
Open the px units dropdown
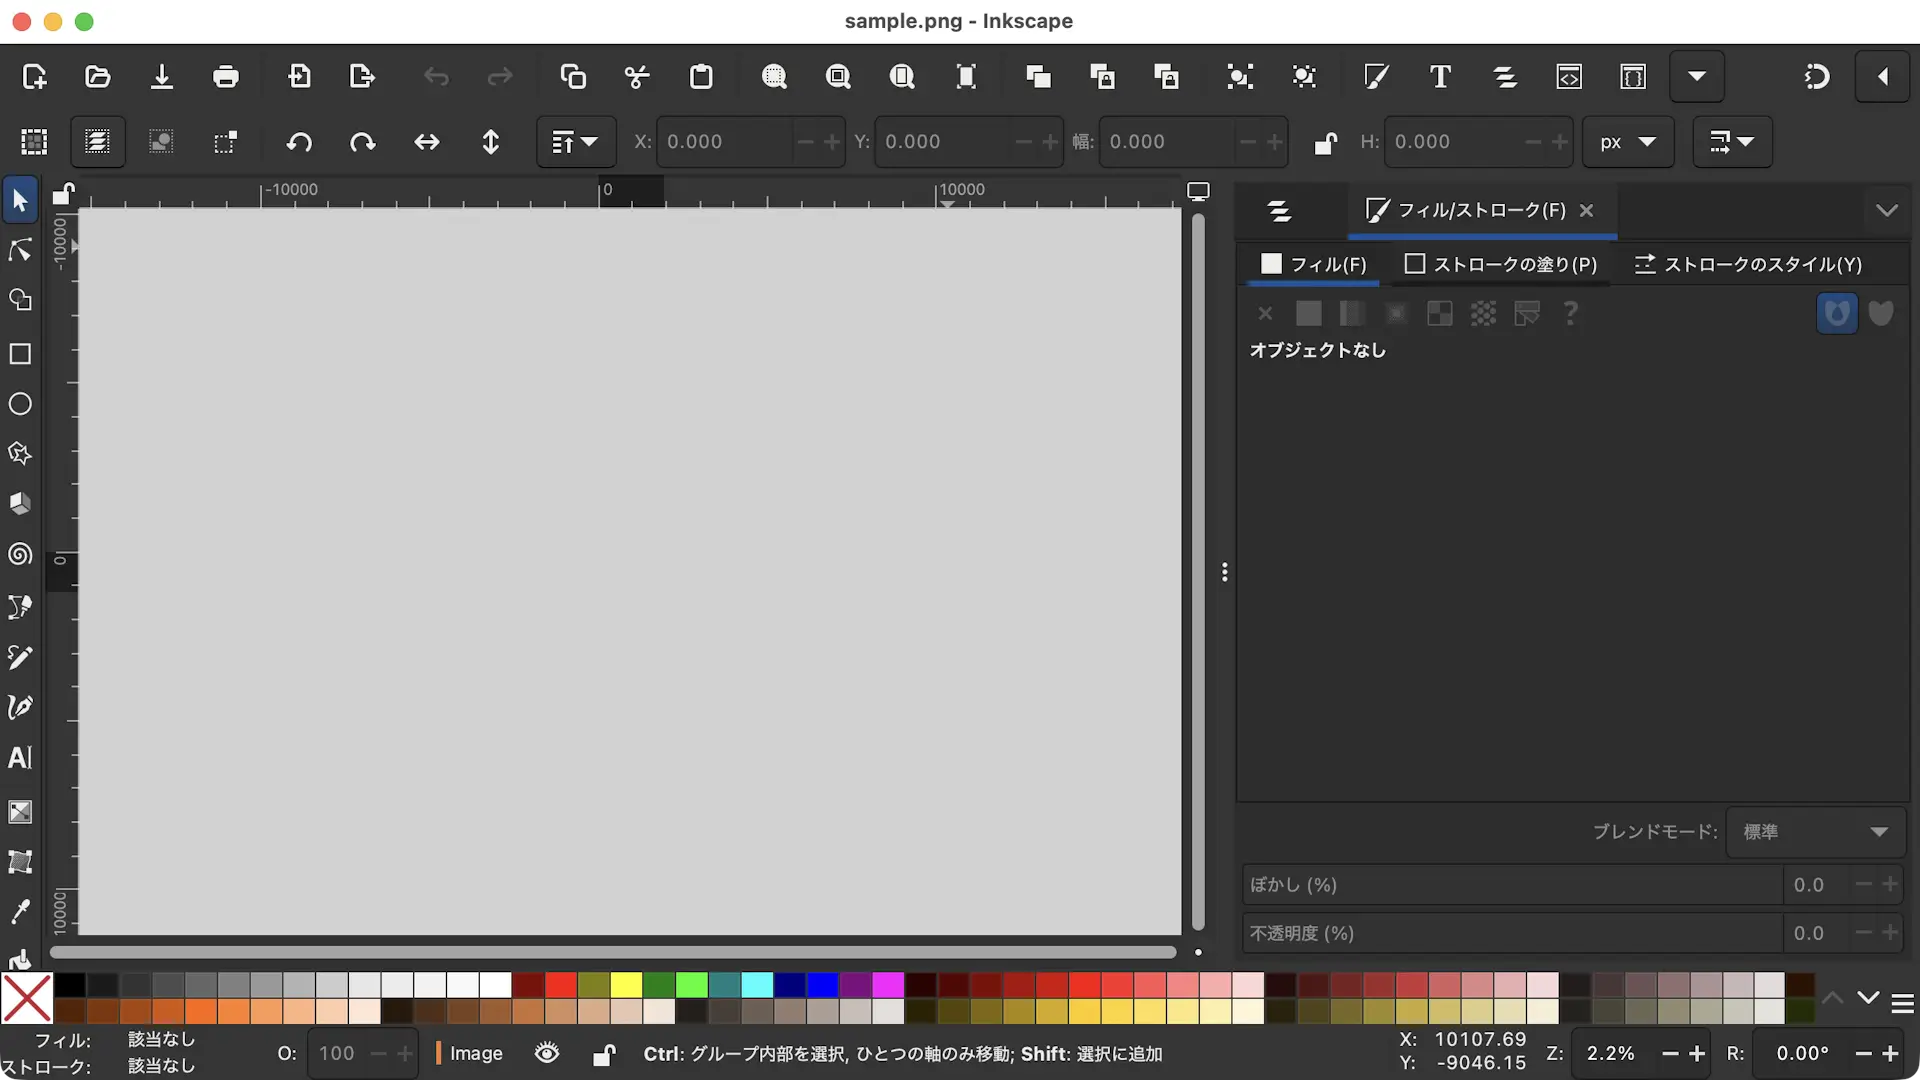(1627, 142)
